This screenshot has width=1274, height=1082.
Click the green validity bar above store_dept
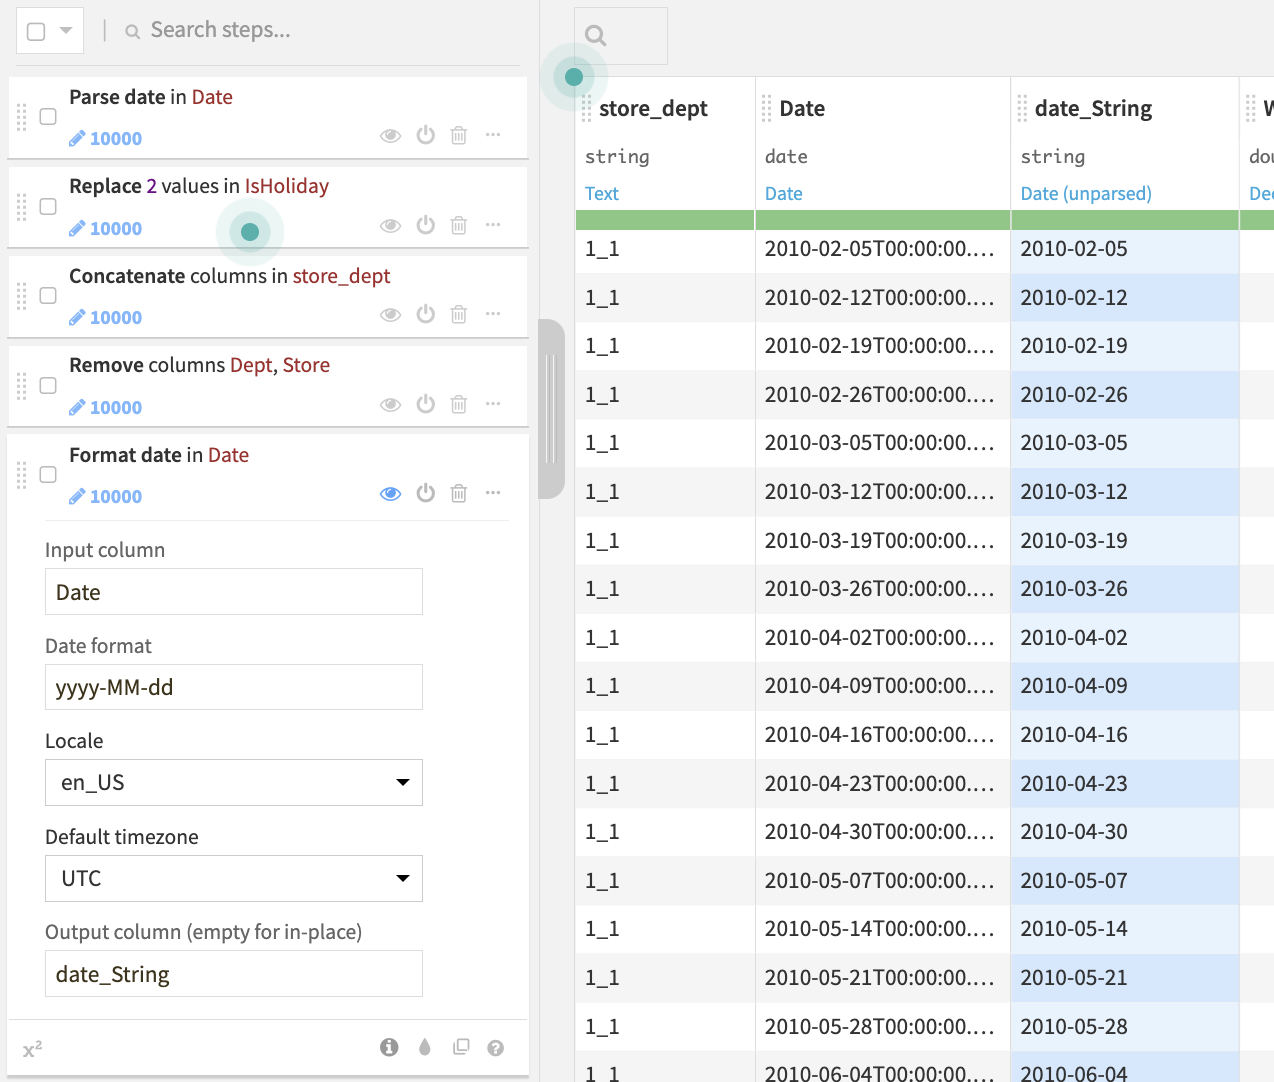click(664, 219)
